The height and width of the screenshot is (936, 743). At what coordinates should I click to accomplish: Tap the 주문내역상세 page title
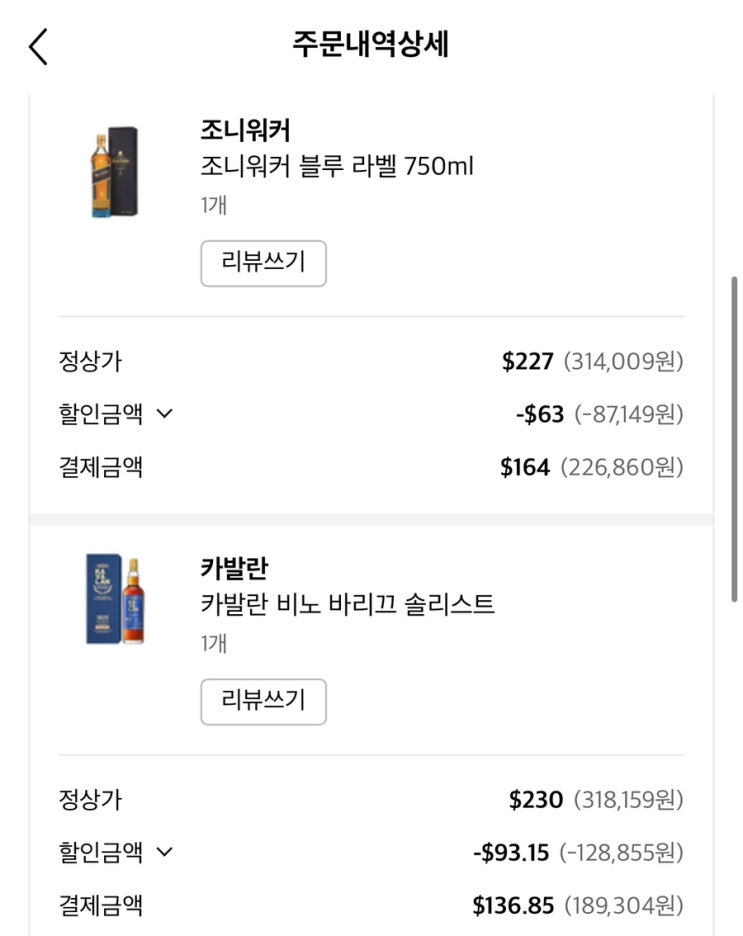click(371, 45)
